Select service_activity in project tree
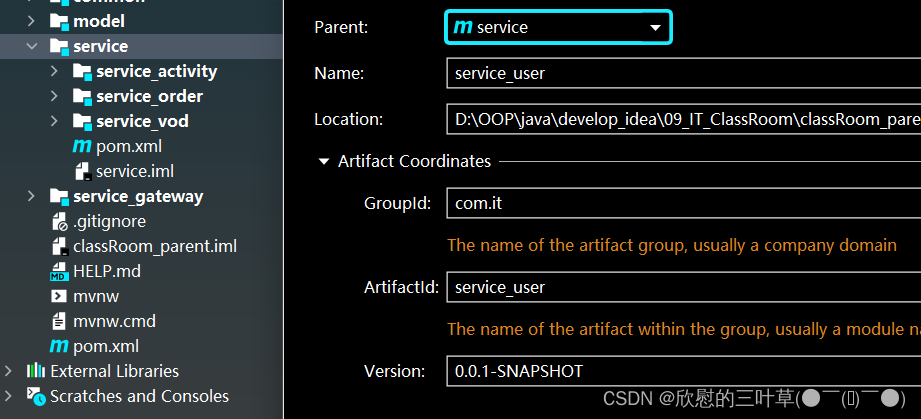Screen dimensions: 921x419 coord(157,72)
